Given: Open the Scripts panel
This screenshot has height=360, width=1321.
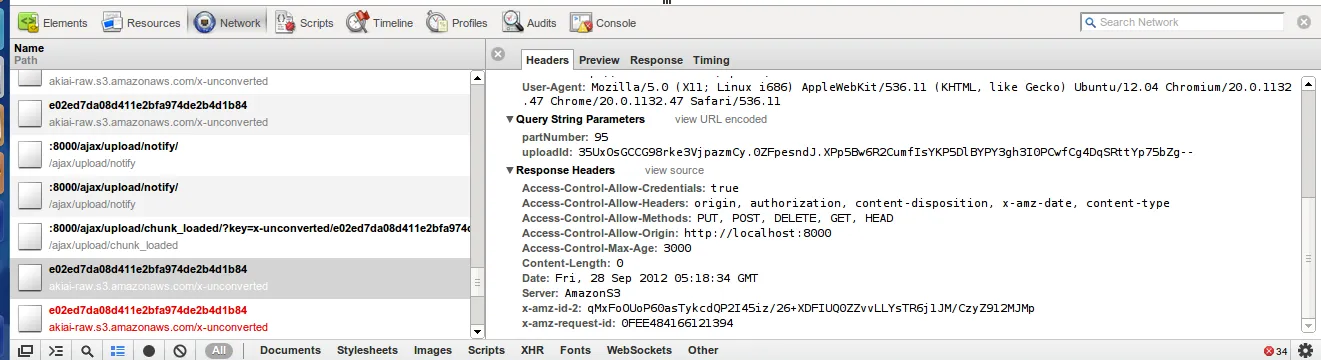Looking at the screenshot, I should [304, 22].
